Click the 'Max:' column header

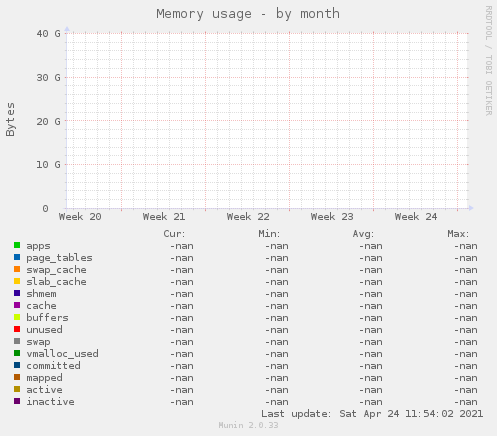click(x=458, y=234)
